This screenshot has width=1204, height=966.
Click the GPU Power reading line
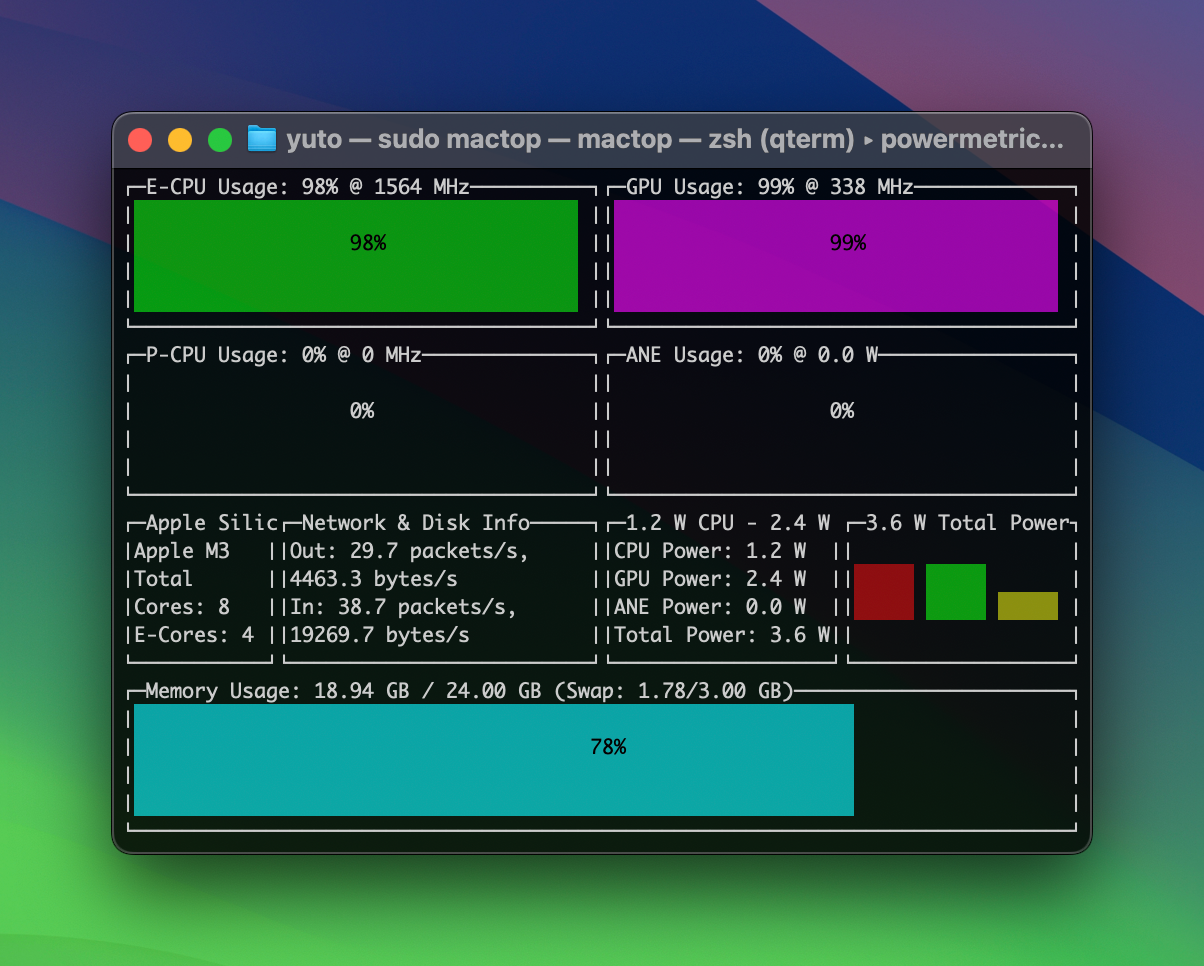(709, 579)
